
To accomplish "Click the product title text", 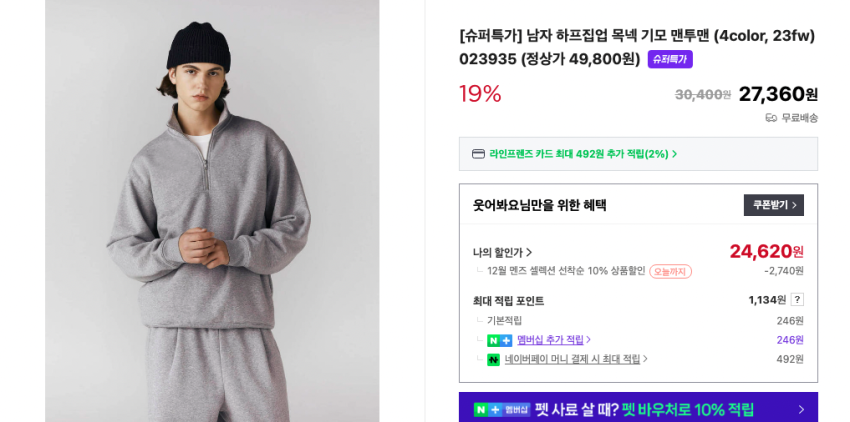I will [x=637, y=36].
